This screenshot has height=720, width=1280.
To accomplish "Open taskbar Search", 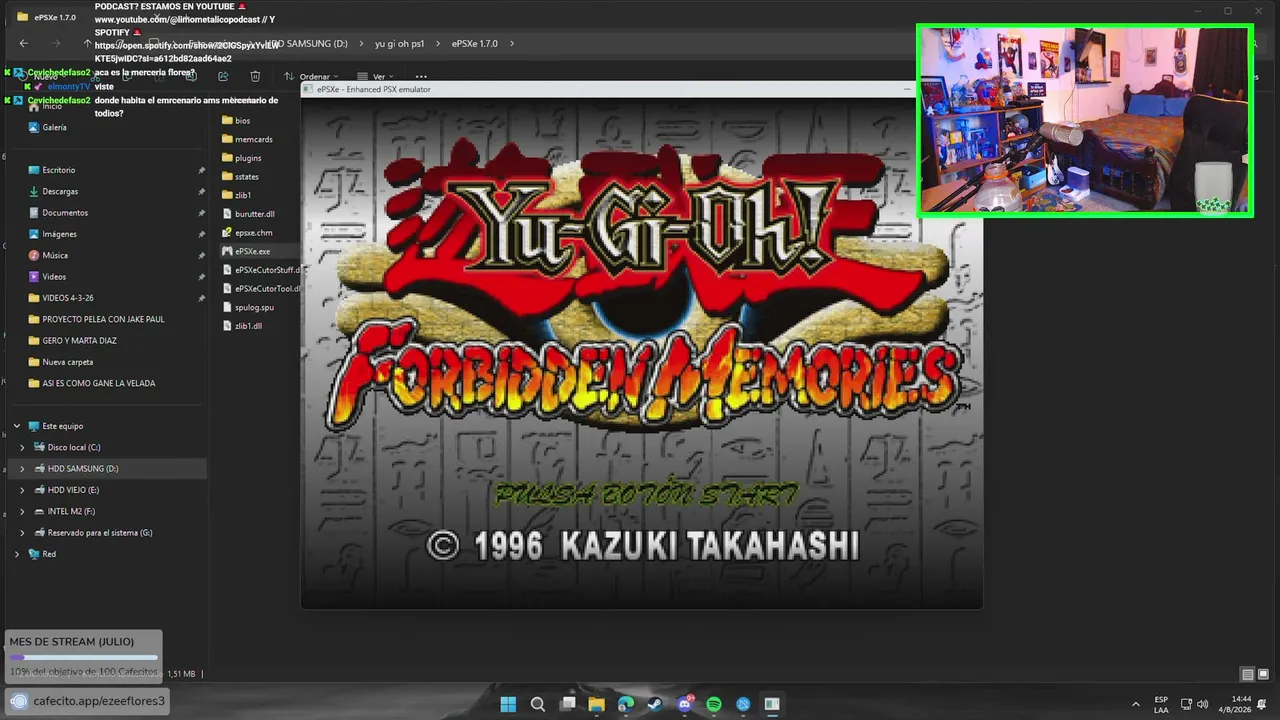I will click(x=538, y=704).
